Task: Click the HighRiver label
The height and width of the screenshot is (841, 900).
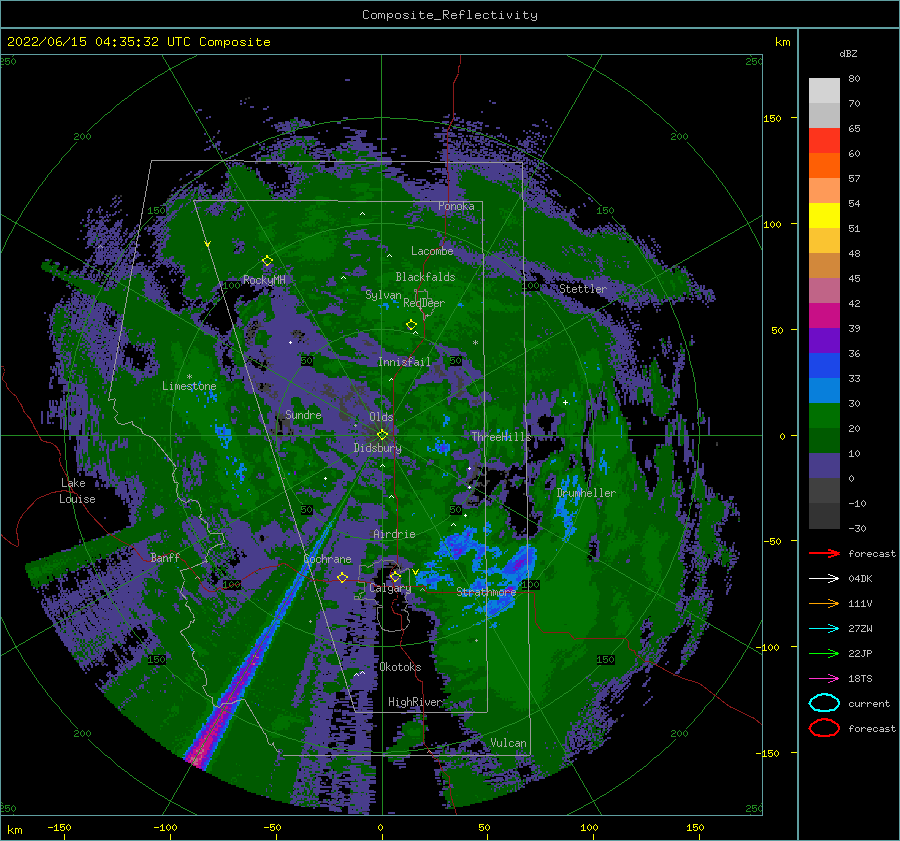Action: [415, 702]
